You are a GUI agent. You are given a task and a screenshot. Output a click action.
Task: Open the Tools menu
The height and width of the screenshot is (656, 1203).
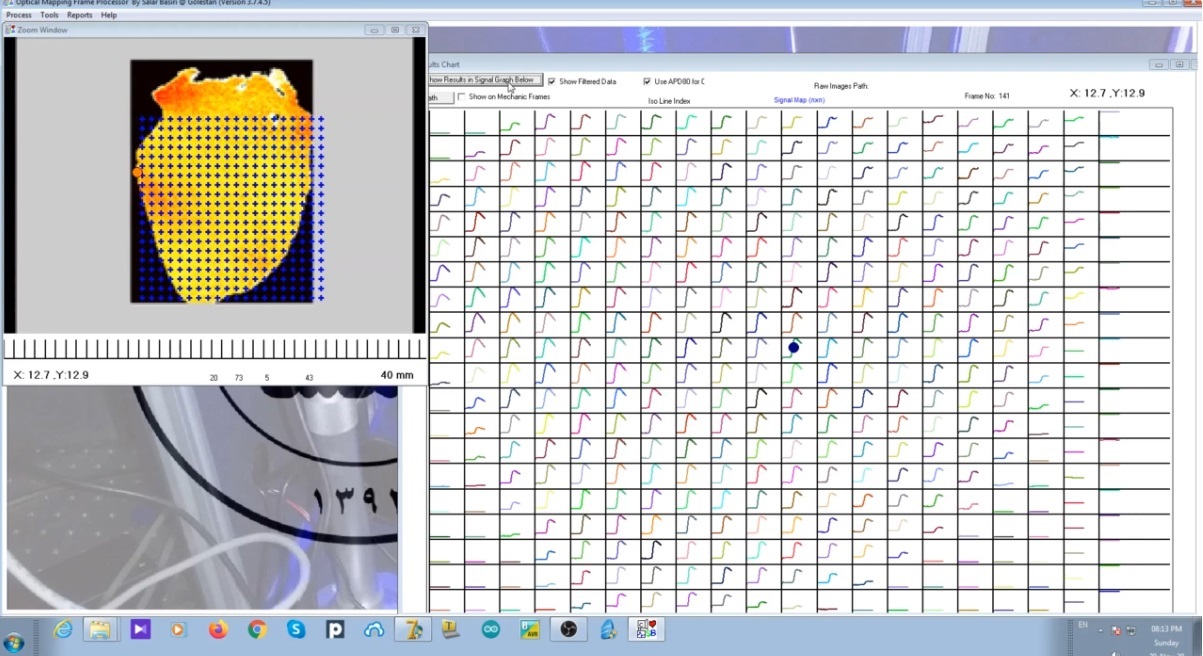click(49, 15)
